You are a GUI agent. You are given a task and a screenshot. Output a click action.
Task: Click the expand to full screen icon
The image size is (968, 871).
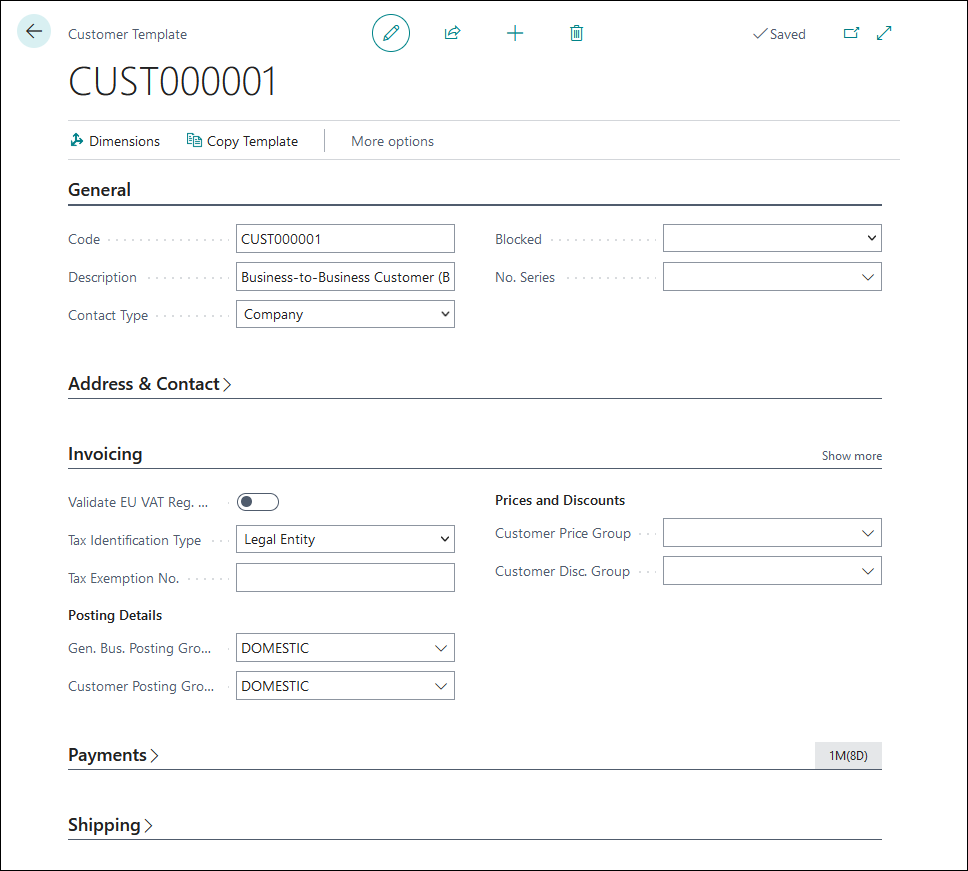[884, 33]
